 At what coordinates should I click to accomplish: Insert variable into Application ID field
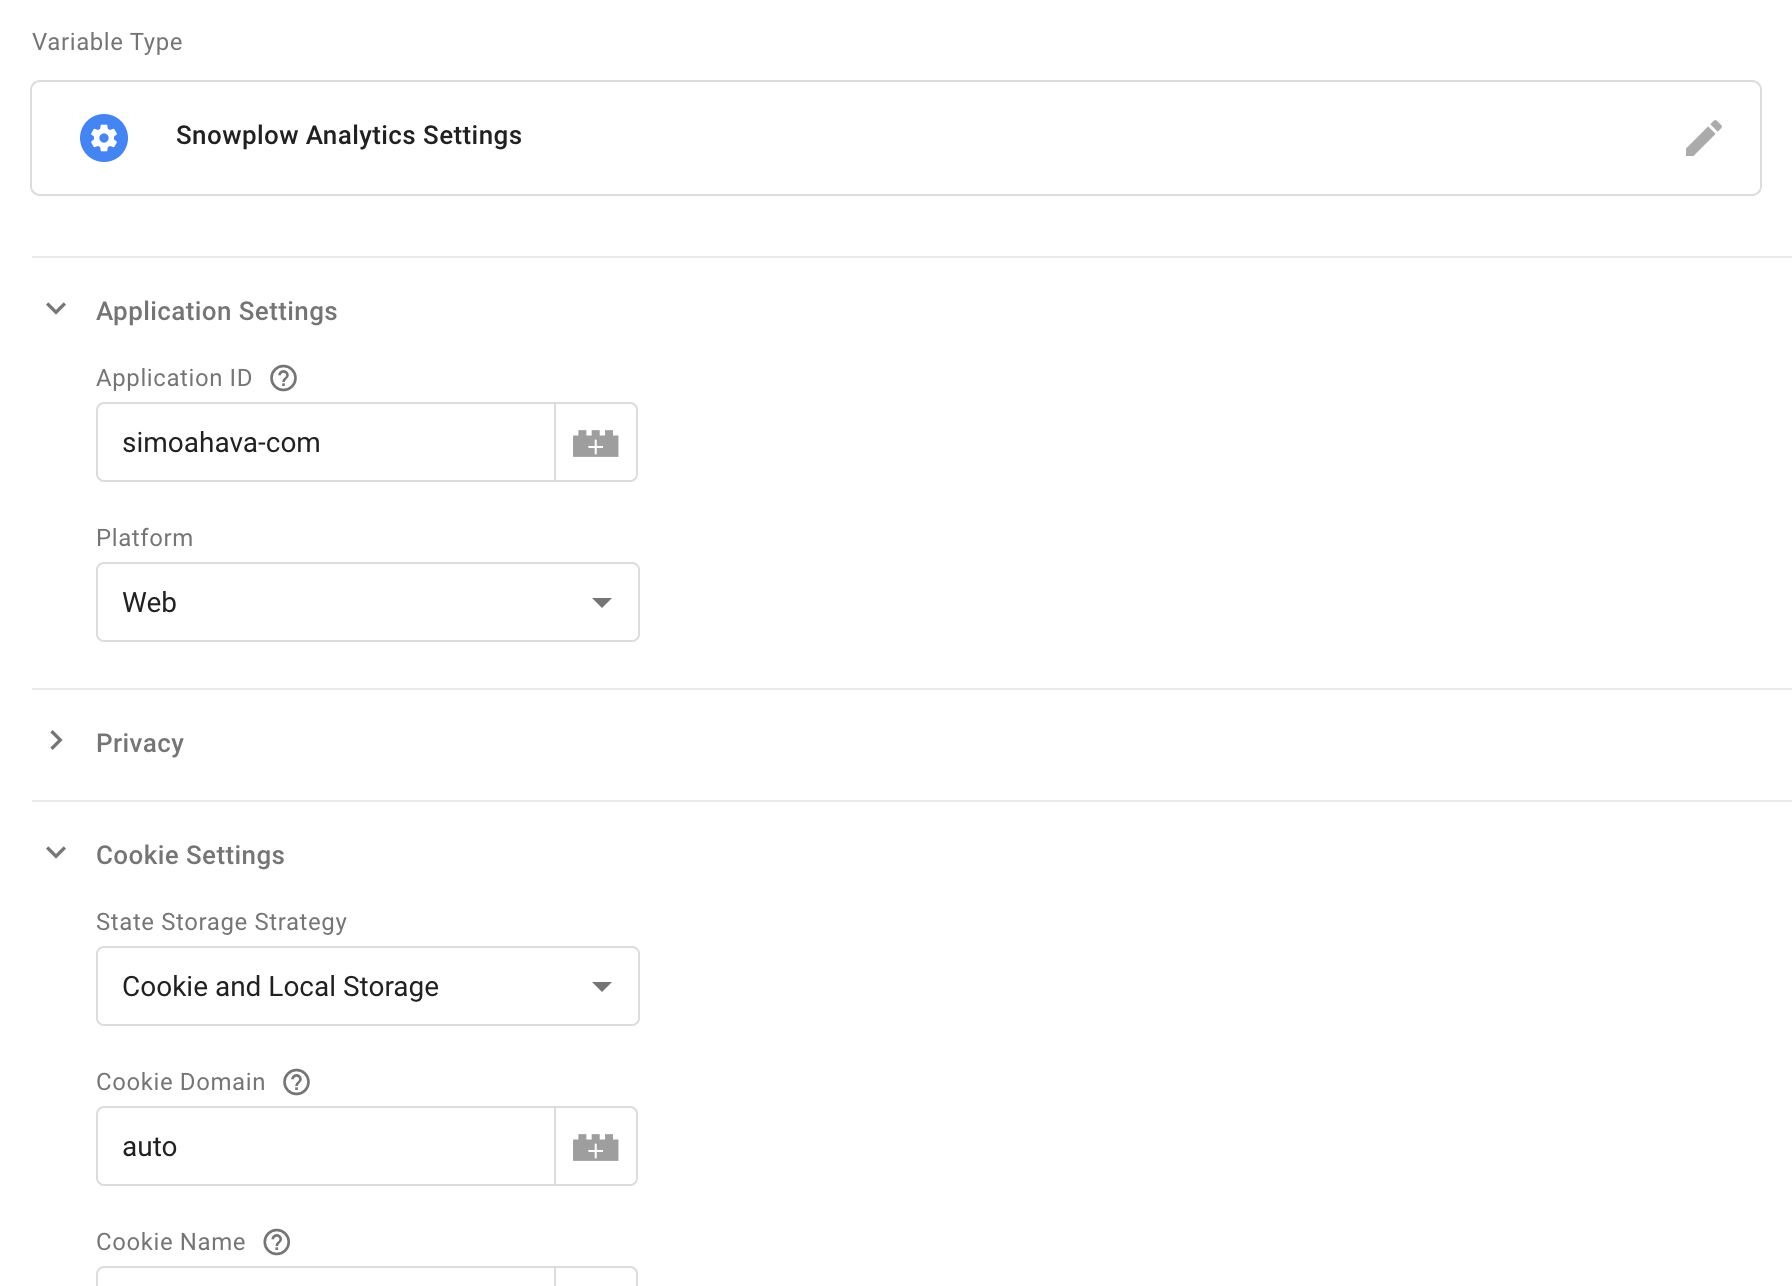(596, 442)
